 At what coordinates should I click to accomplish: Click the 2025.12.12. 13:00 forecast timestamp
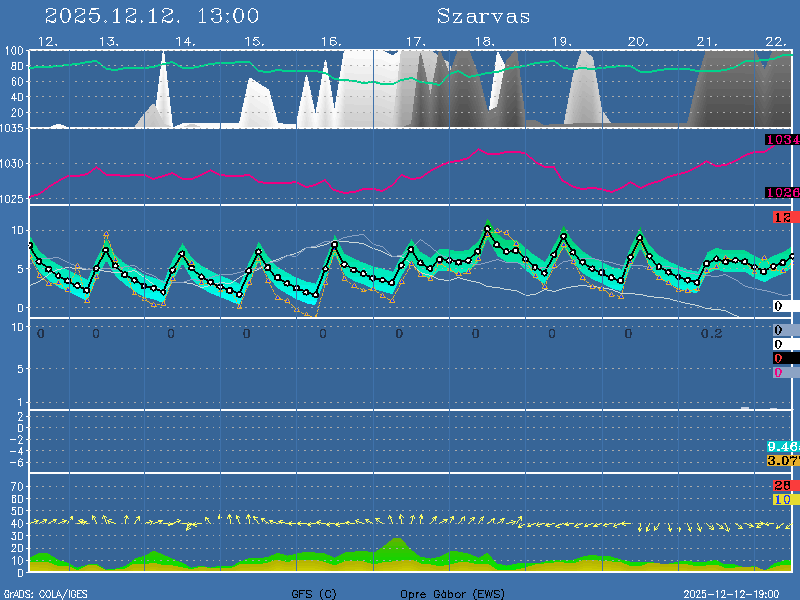[x=152, y=16]
